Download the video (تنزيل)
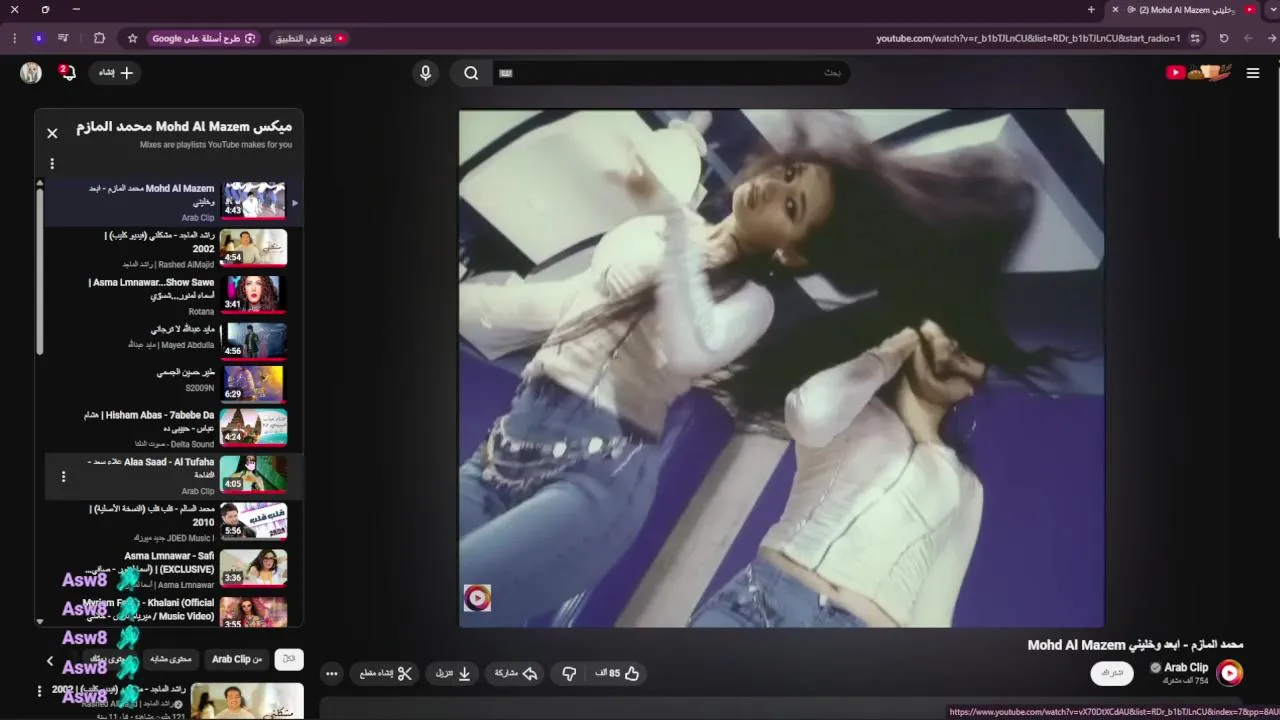Viewport: 1280px width, 720px height. click(453, 674)
